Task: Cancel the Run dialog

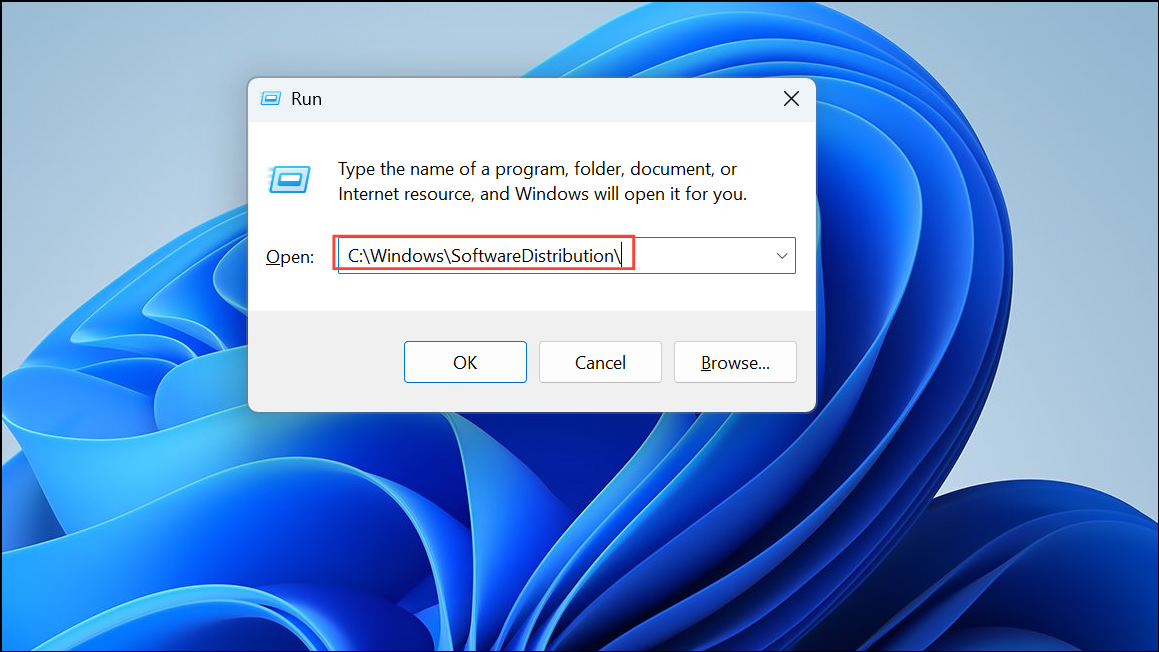Action: click(600, 362)
